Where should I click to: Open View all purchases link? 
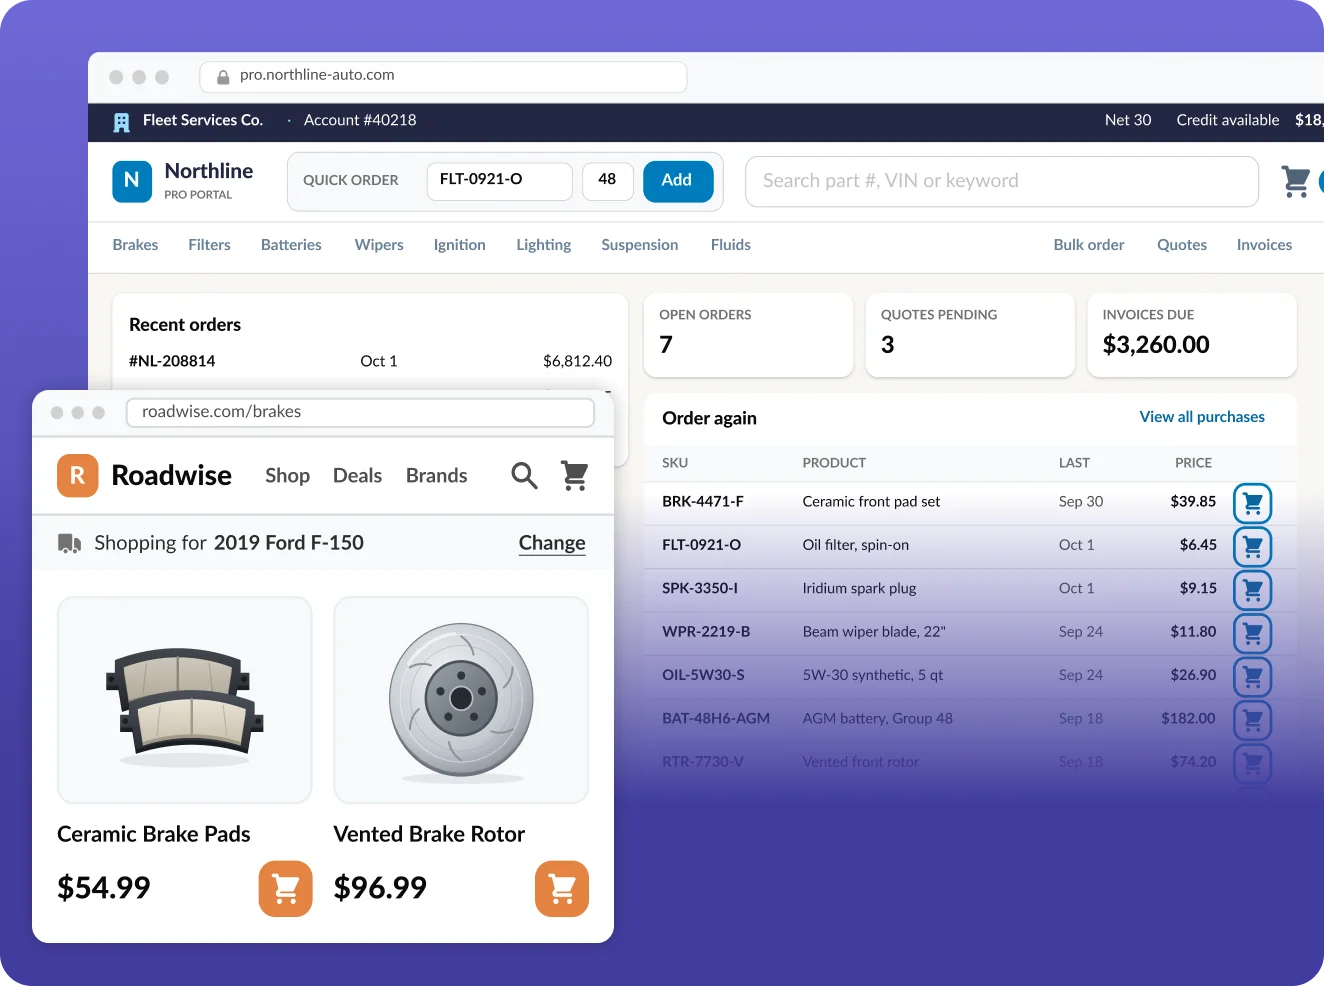pos(1202,417)
